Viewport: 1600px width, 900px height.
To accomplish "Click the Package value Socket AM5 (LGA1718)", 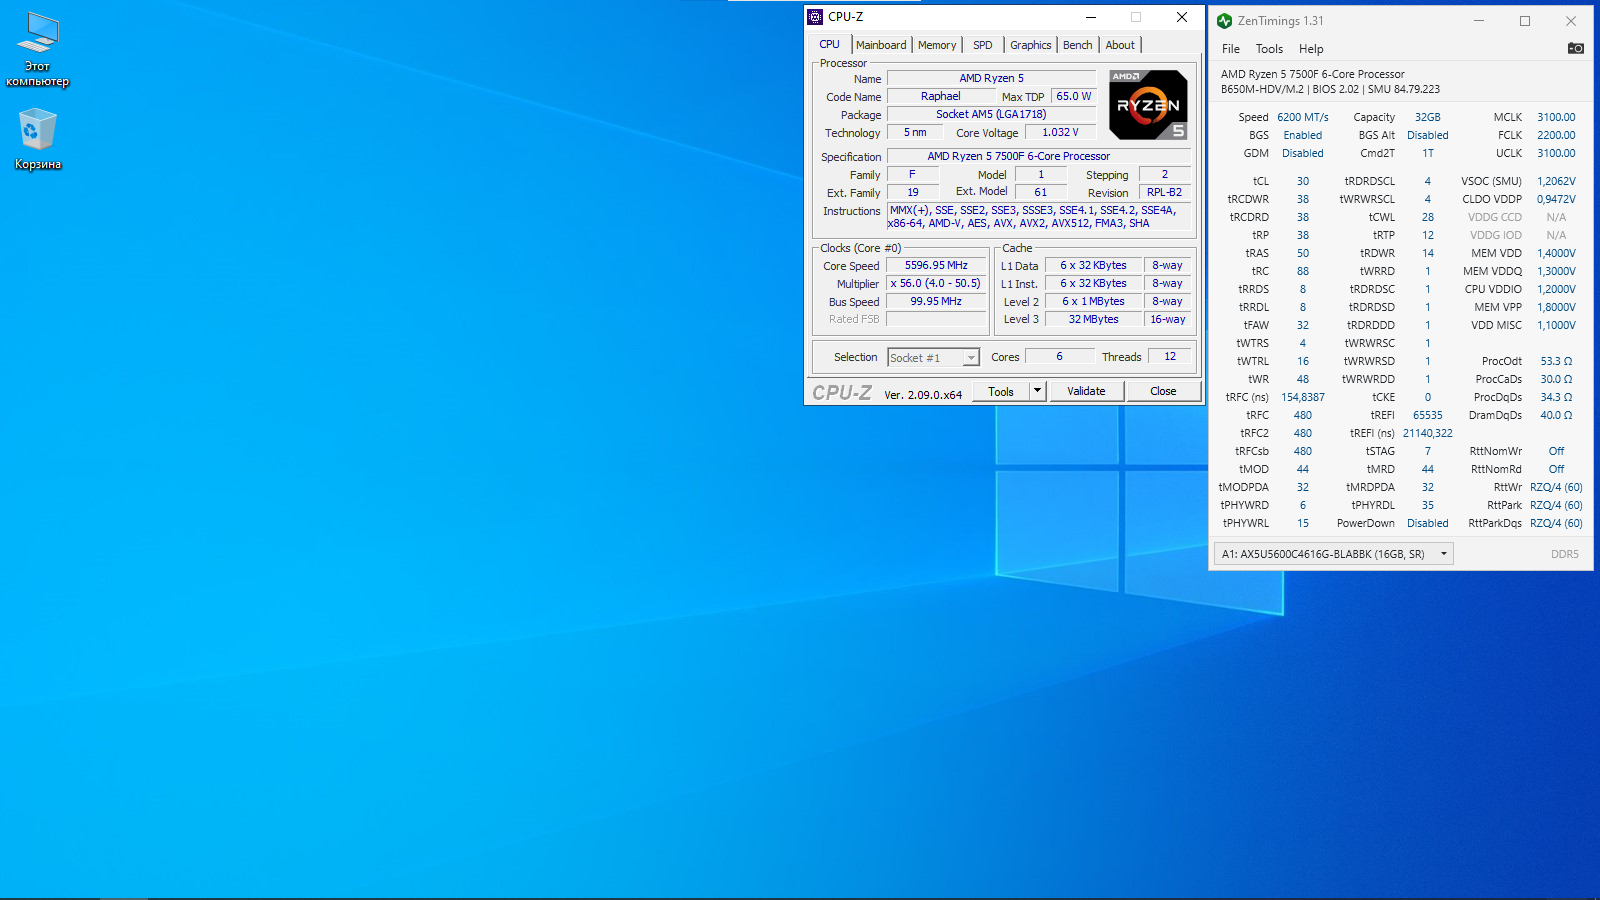I will pyautogui.click(x=991, y=115).
